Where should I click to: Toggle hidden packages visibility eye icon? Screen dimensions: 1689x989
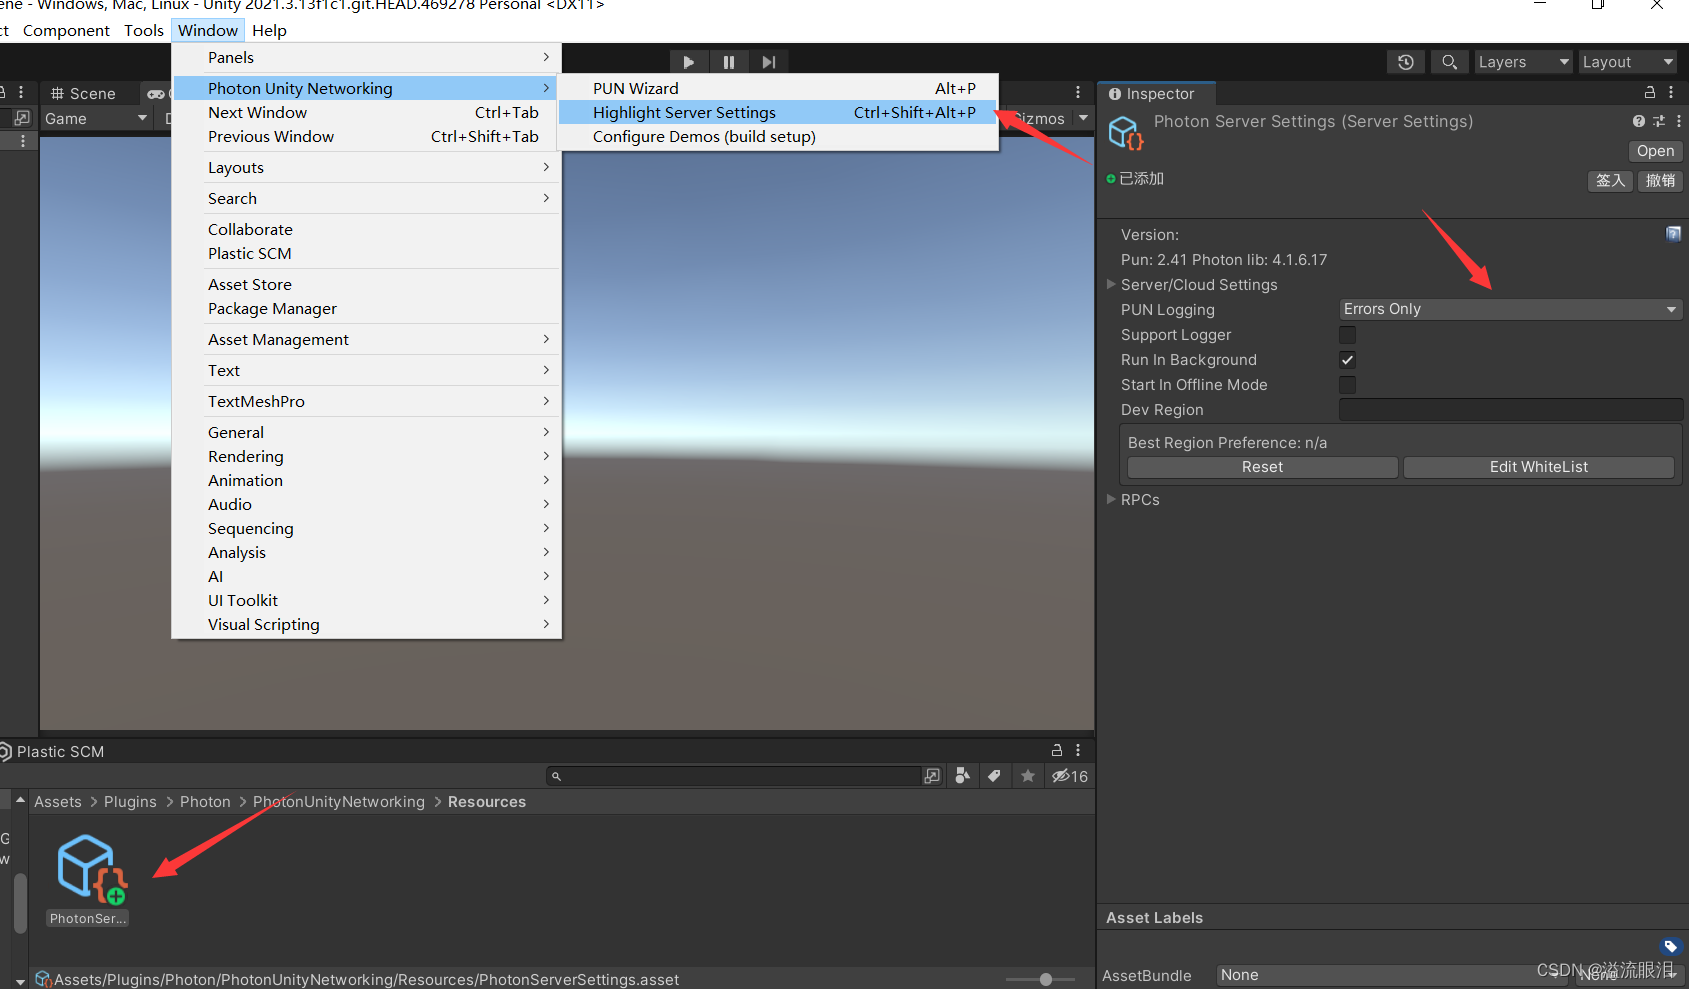click(x=1069, y=776)
